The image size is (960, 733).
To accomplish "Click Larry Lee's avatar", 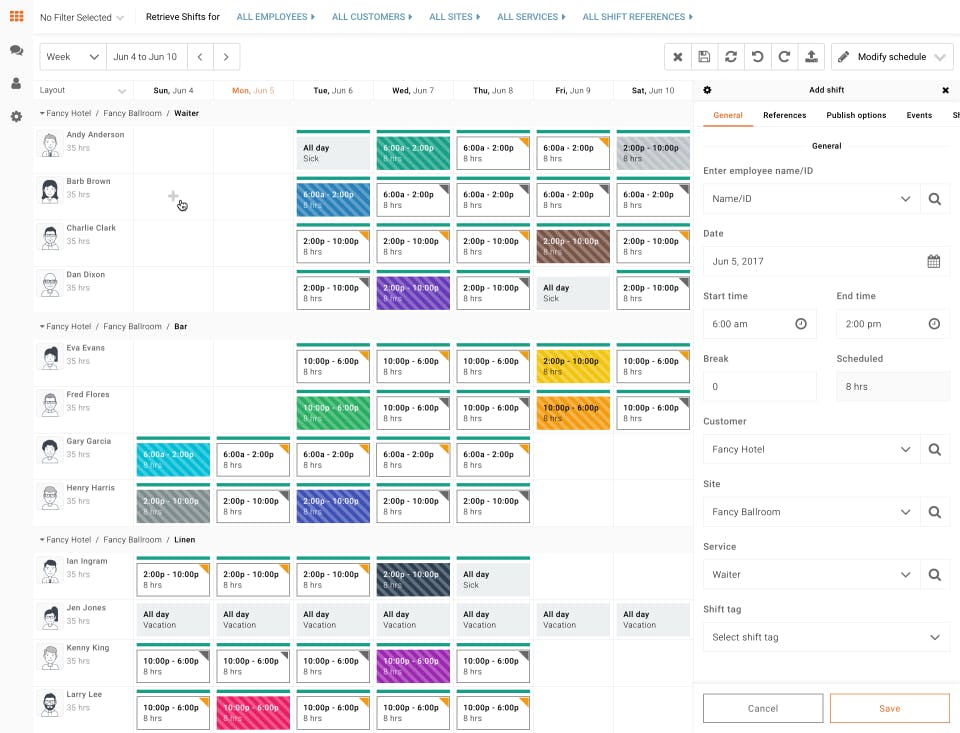I will click(x=50, y=704).
